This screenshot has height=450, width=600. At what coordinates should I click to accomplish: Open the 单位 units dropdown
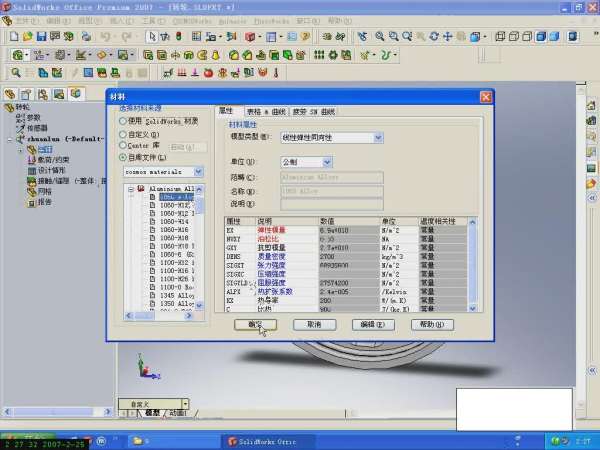327,162
